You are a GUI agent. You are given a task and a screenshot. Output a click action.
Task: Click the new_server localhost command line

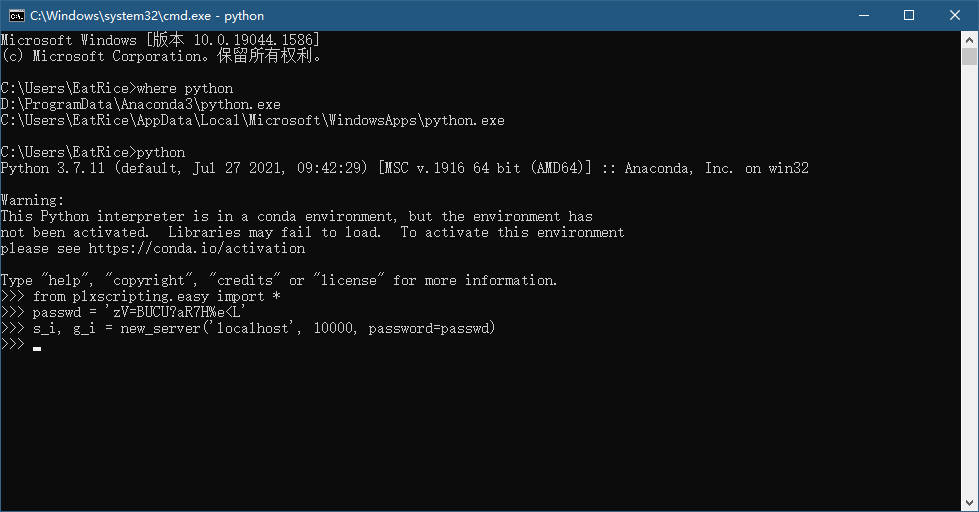(x=248, y=328)
